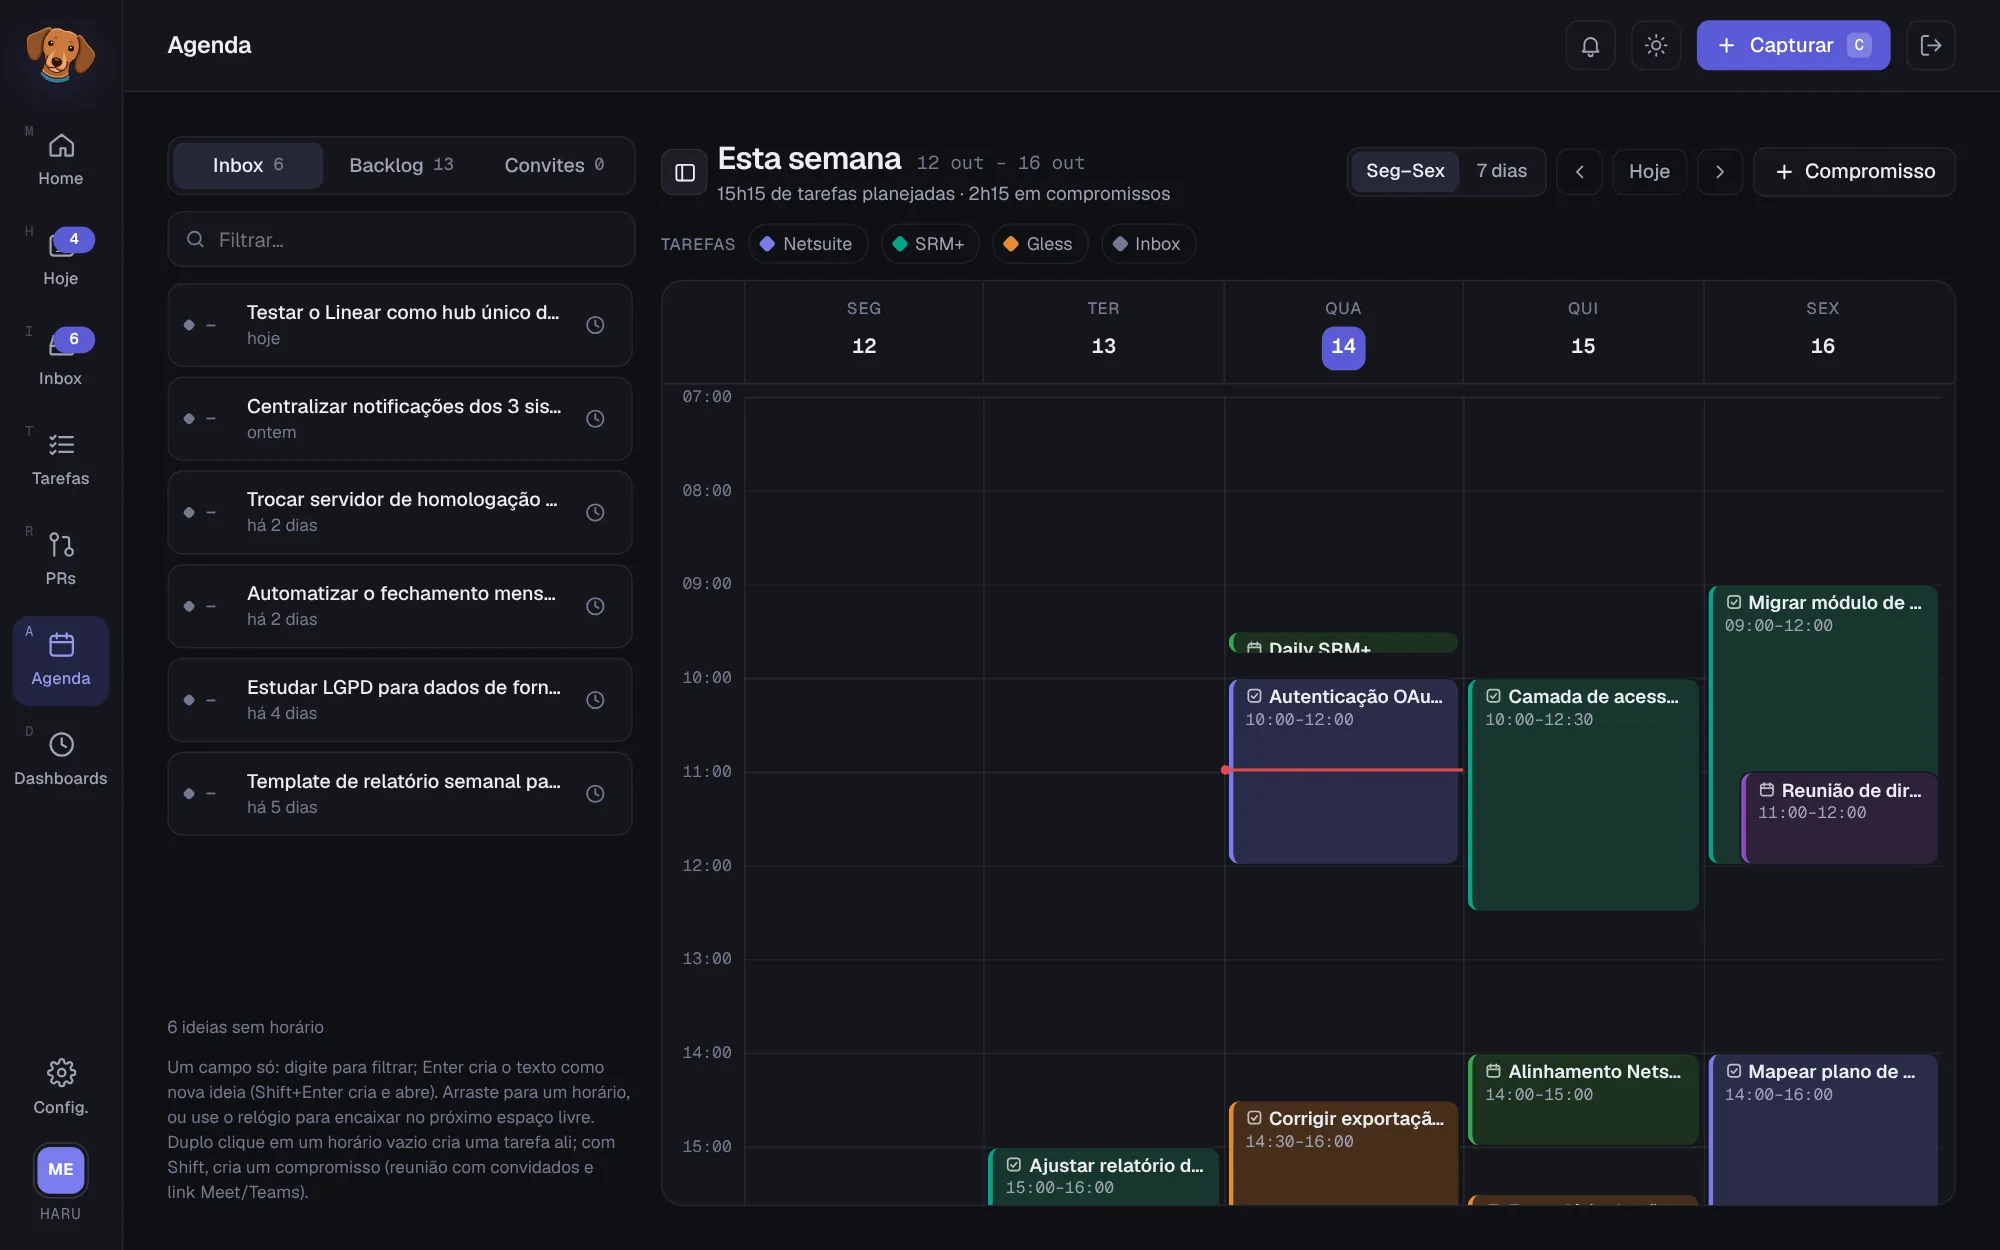Switch to Convites tab

554,165
